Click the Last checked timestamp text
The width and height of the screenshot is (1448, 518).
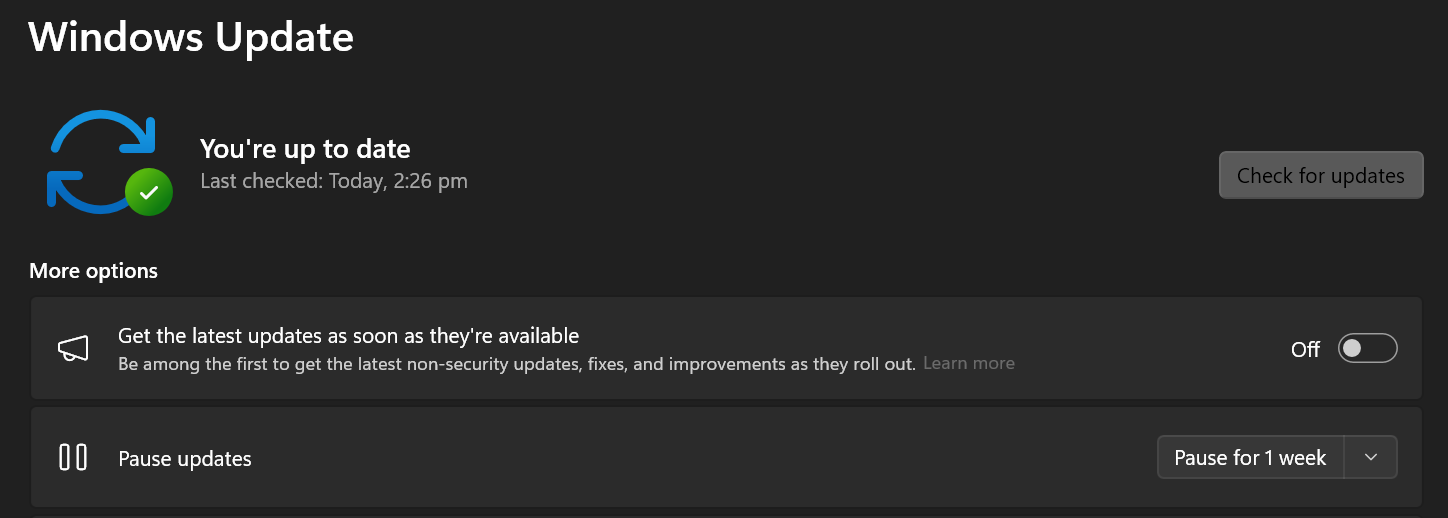coord(334,181)
